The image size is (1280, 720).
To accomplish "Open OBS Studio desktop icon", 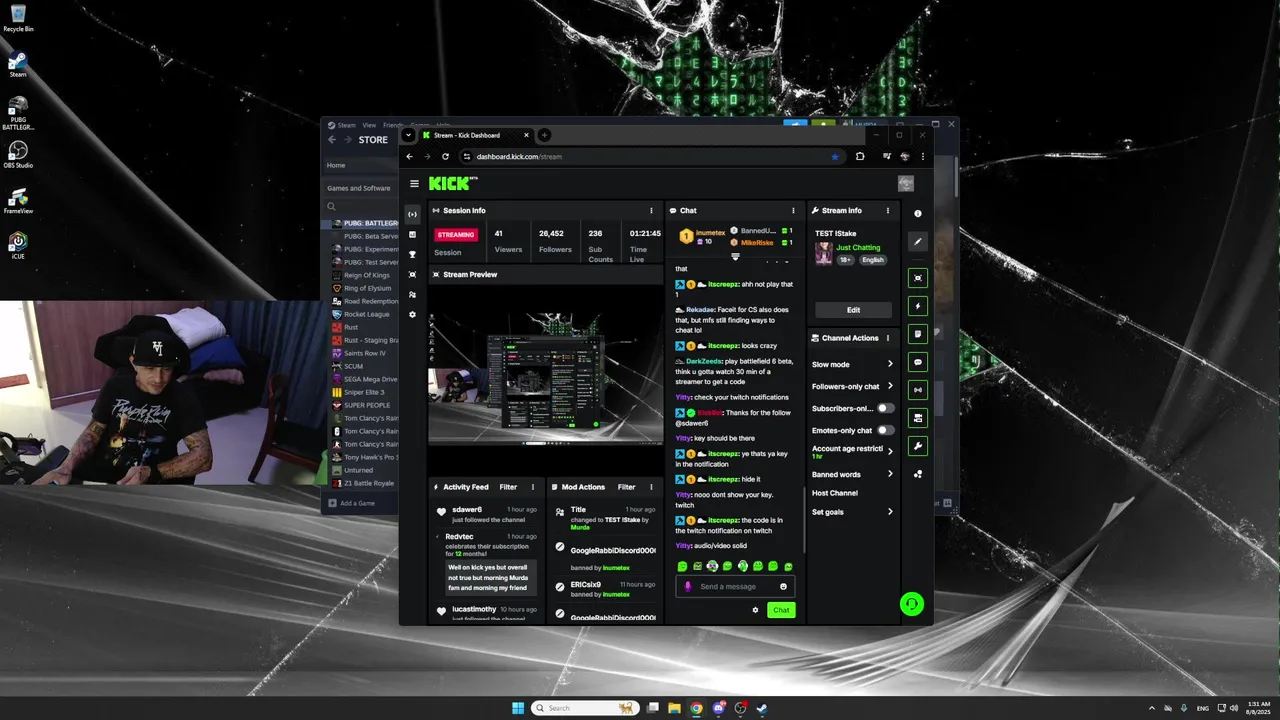I will click(18, 155).
